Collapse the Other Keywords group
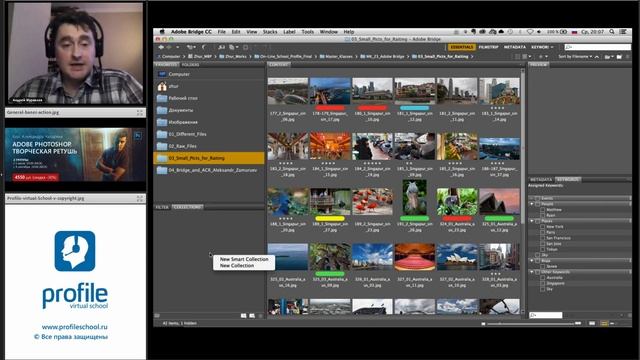The width and height of the screenshot is (640, 360). pyautogui.click(x=532, y=272)
